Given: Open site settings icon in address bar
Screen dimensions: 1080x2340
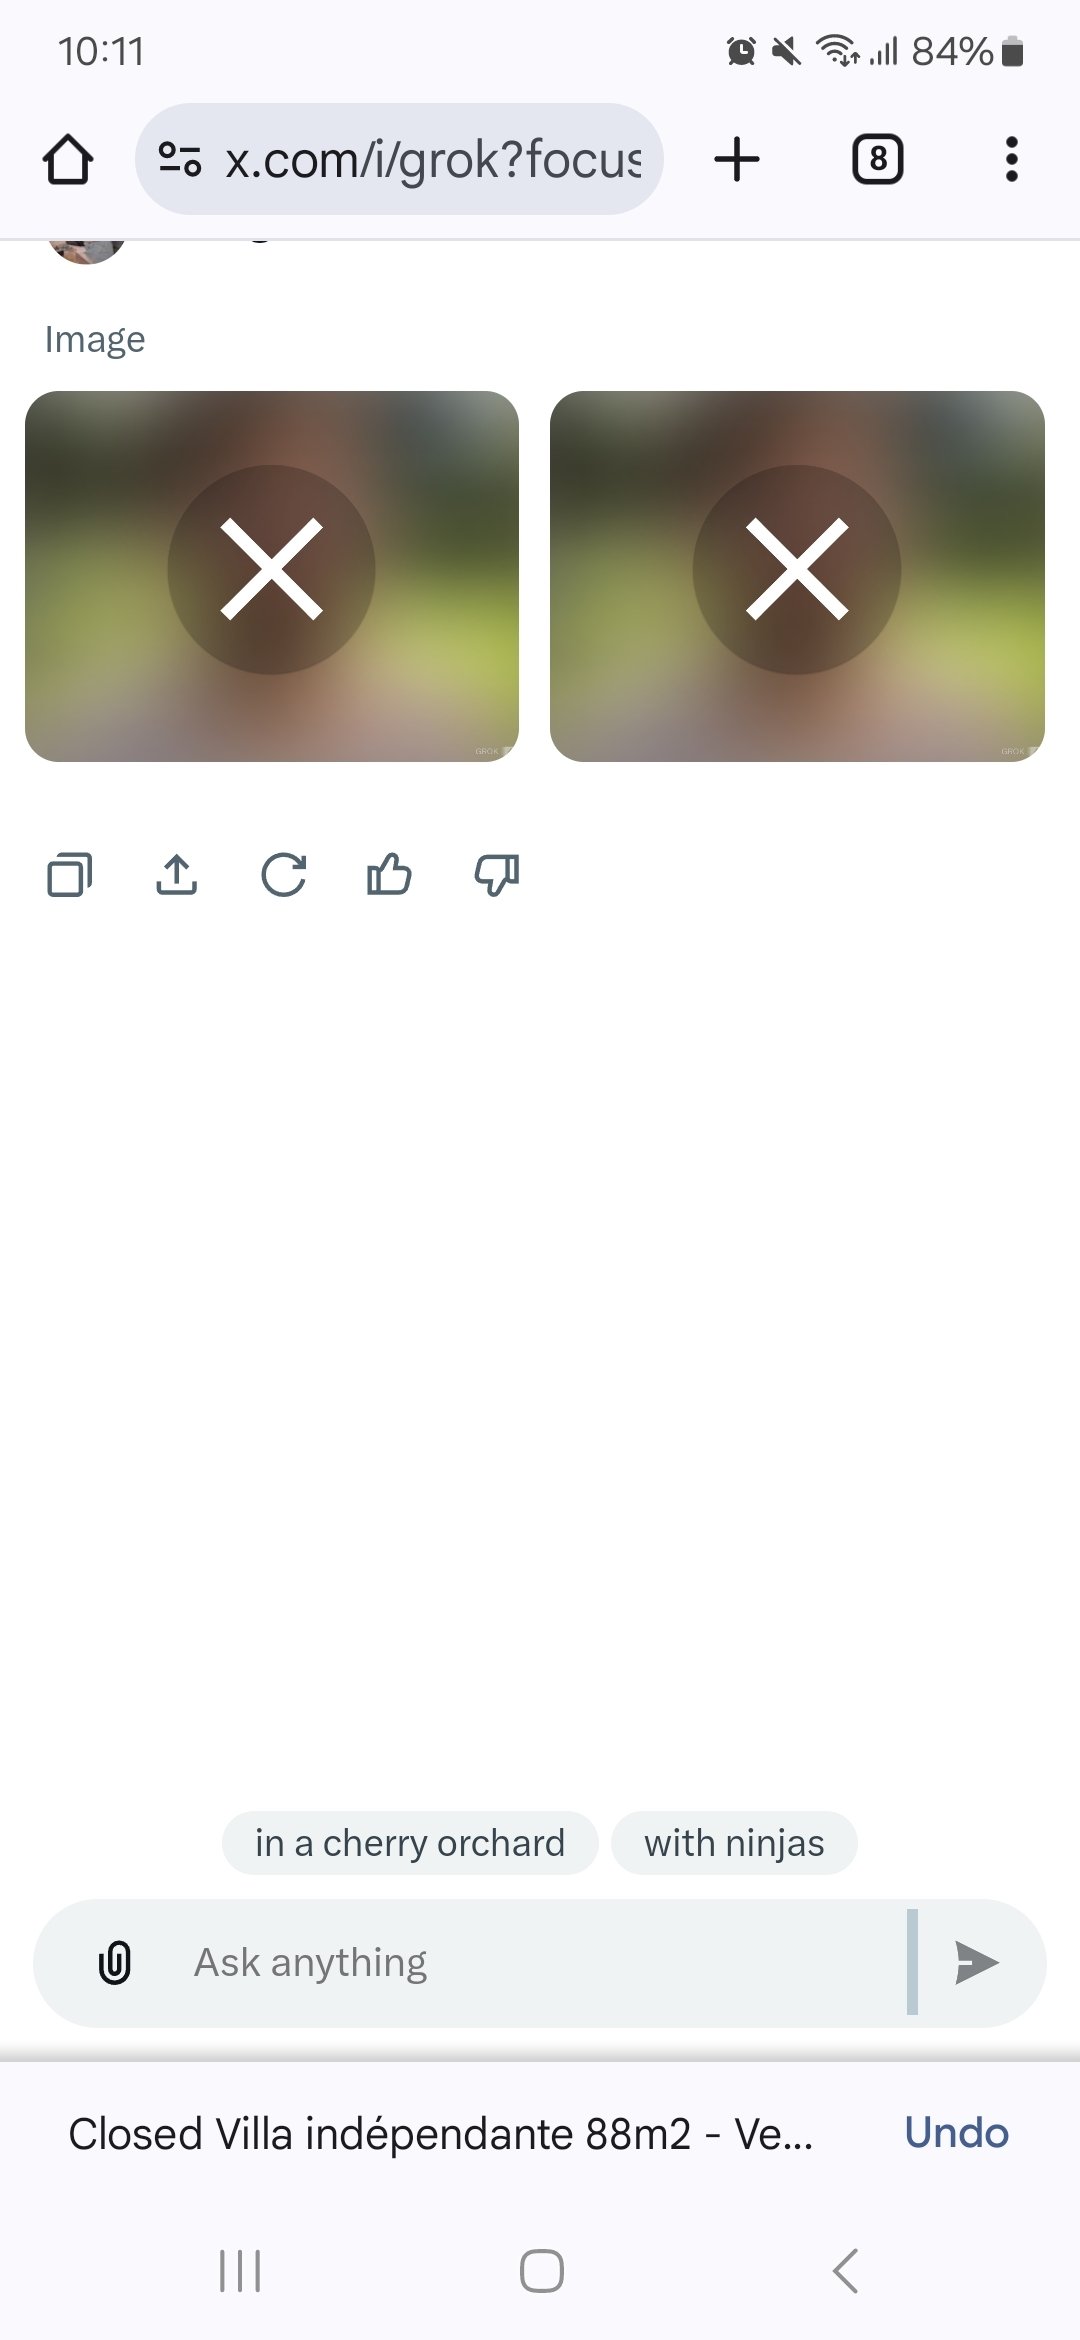Looking at the screenshot, I should click(x=180, y=159).
